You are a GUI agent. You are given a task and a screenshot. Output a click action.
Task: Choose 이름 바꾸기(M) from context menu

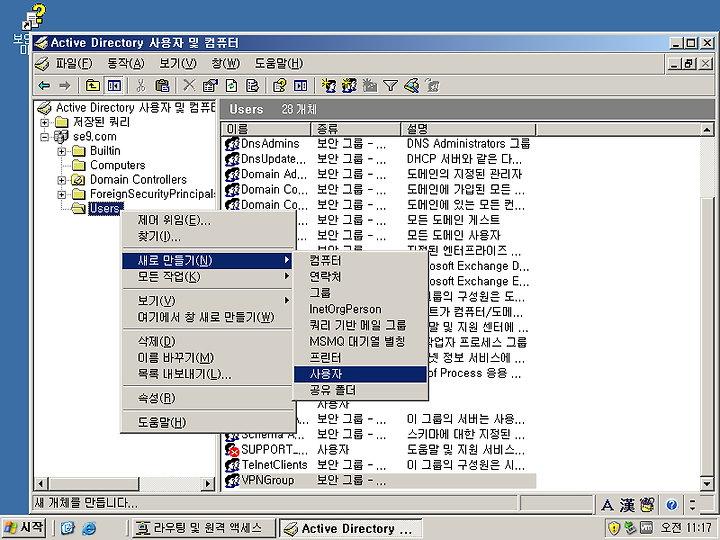pos(207,358)
